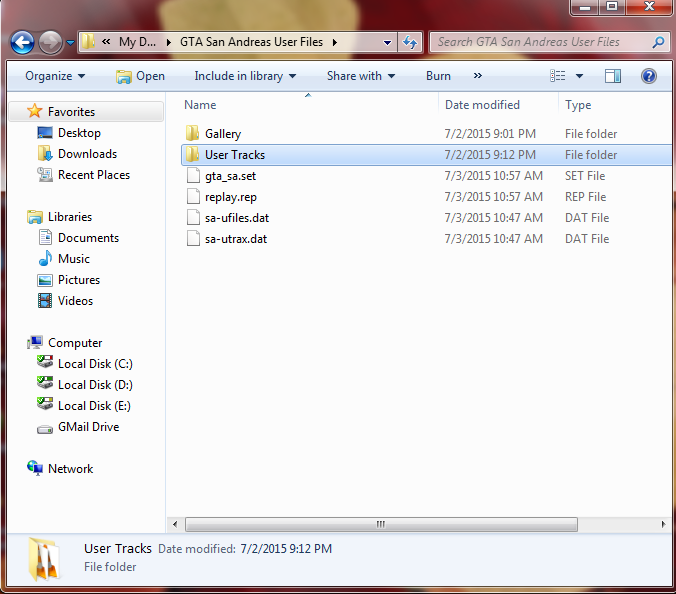Image resolution: width=676 pixels, height=594 pixels.
Task: Select the sa-utrax.dat file icon
Action: [193, 238]
